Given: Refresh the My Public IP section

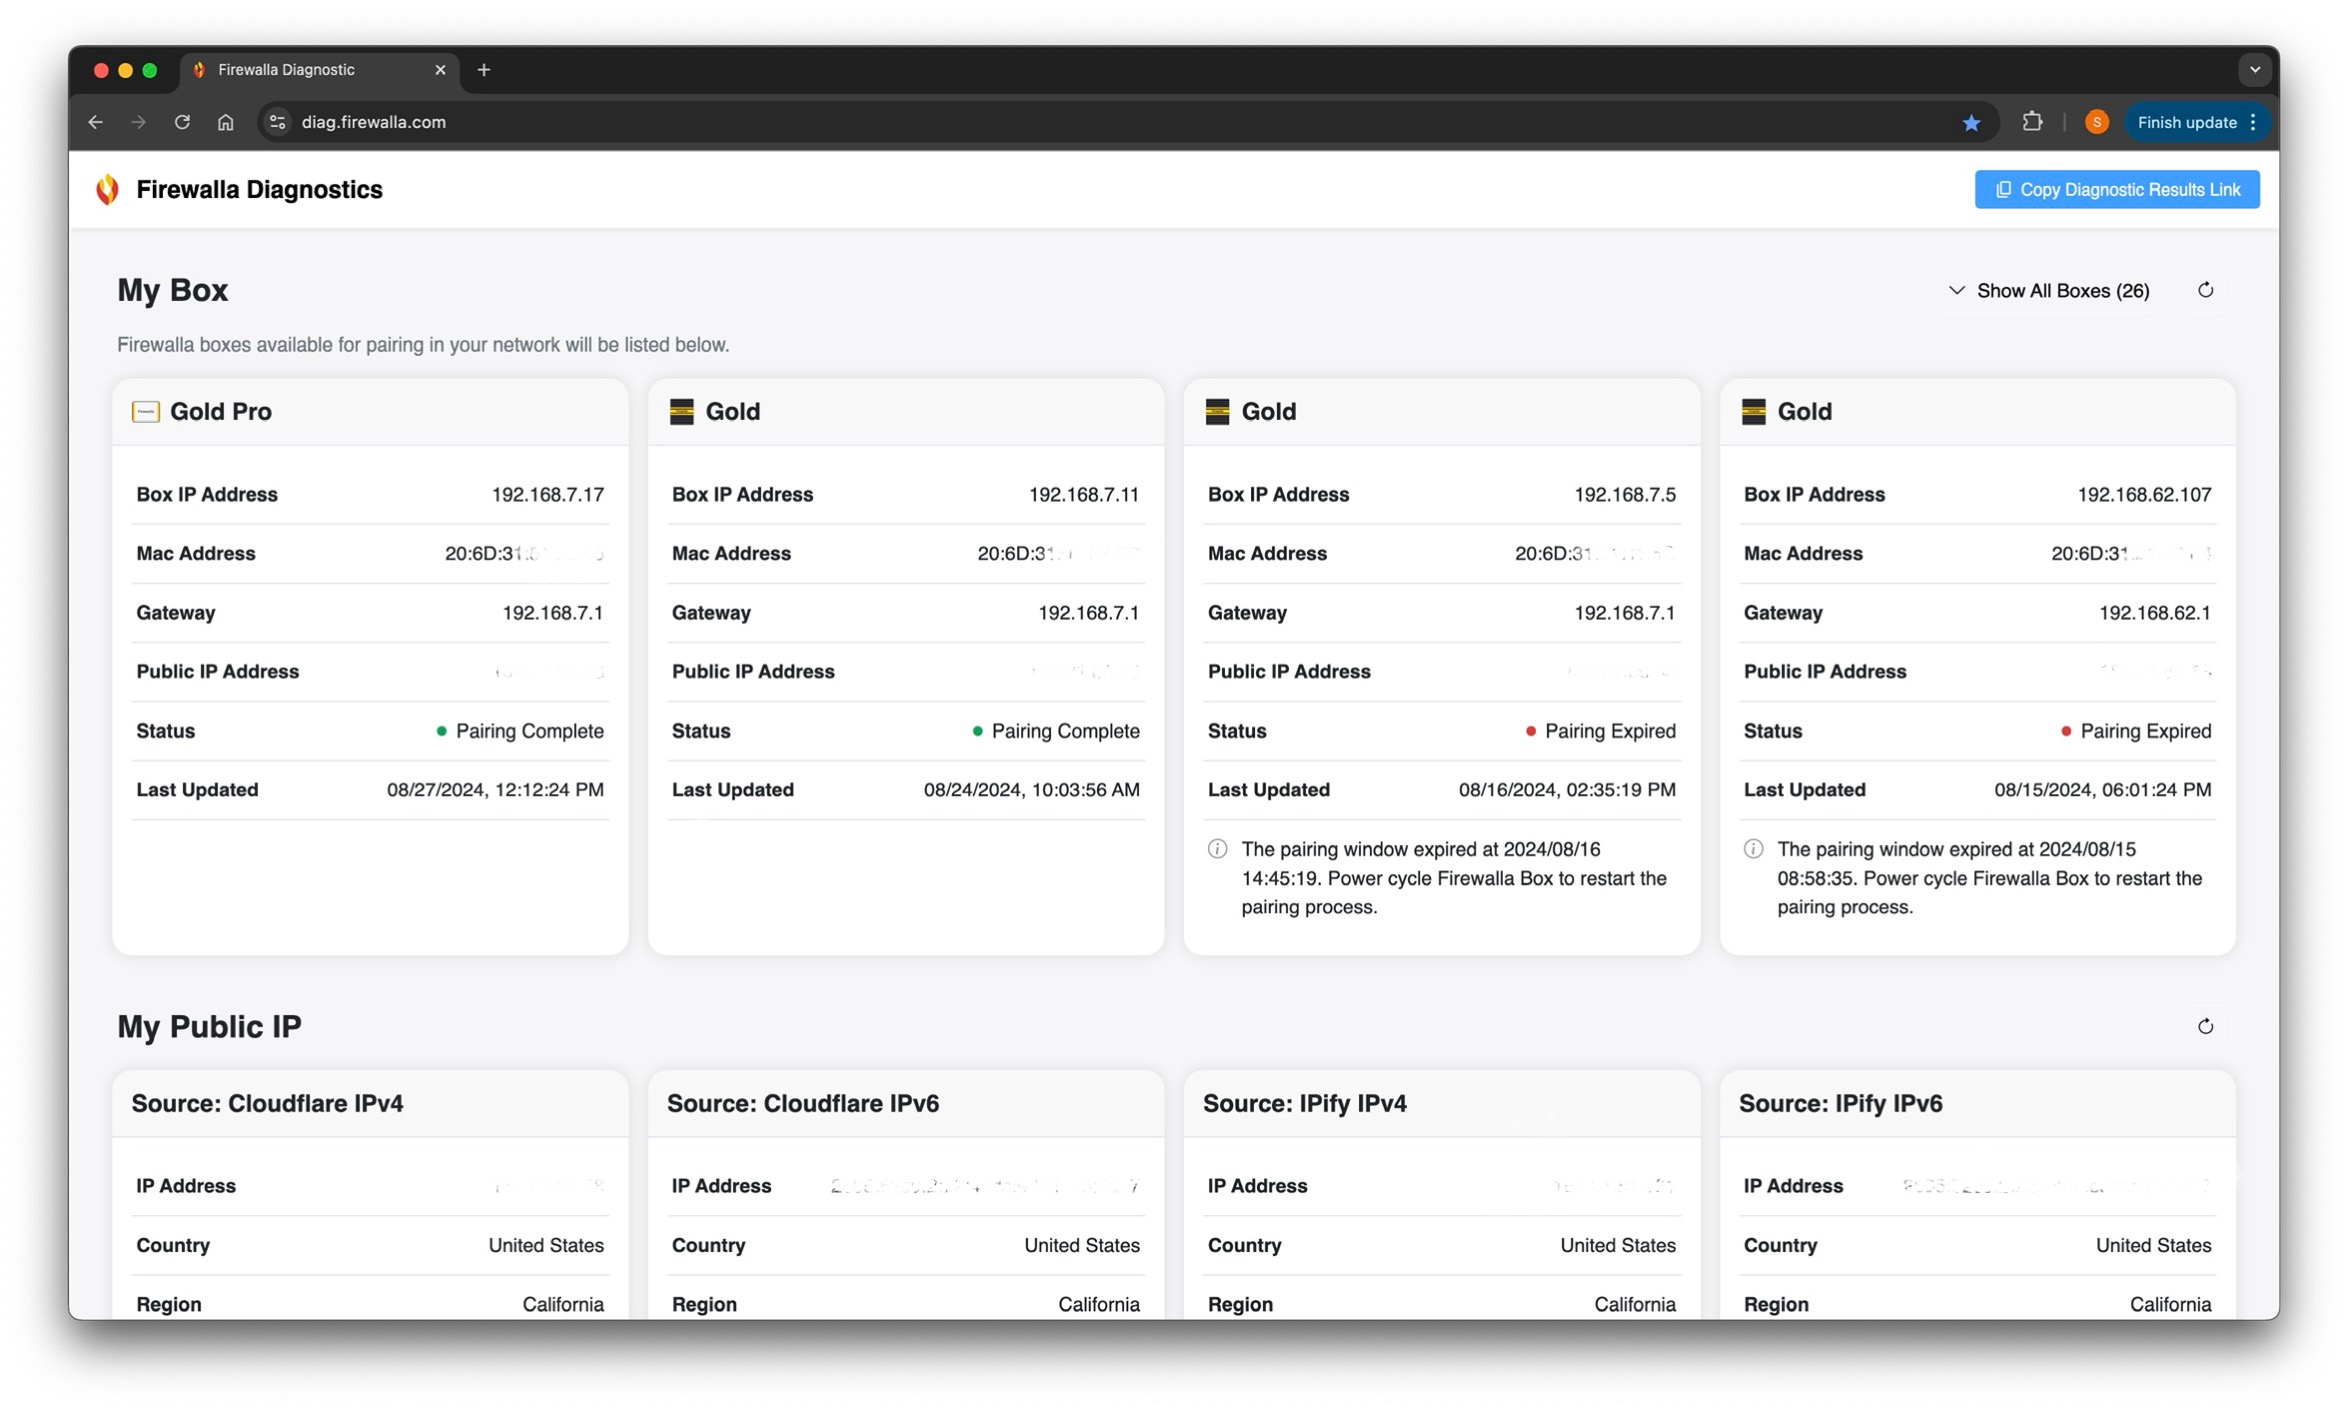Looking at the screenshot, I should 2204,1026.
